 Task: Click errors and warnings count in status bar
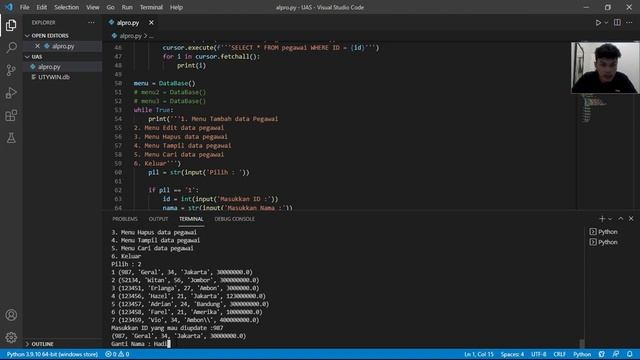click(117, 354)
